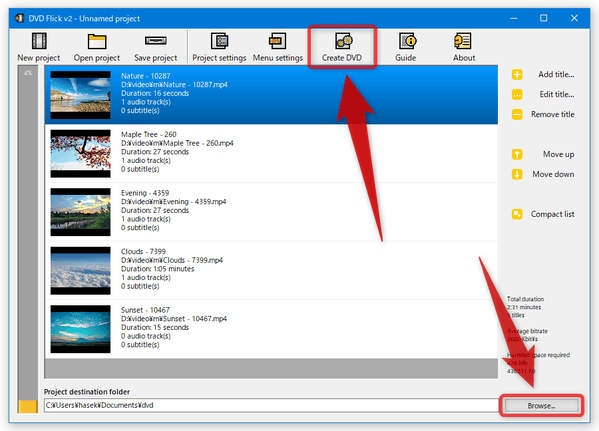
Task: Click the '0 audio track(s)' Sunset text
Action: point(146,336)
